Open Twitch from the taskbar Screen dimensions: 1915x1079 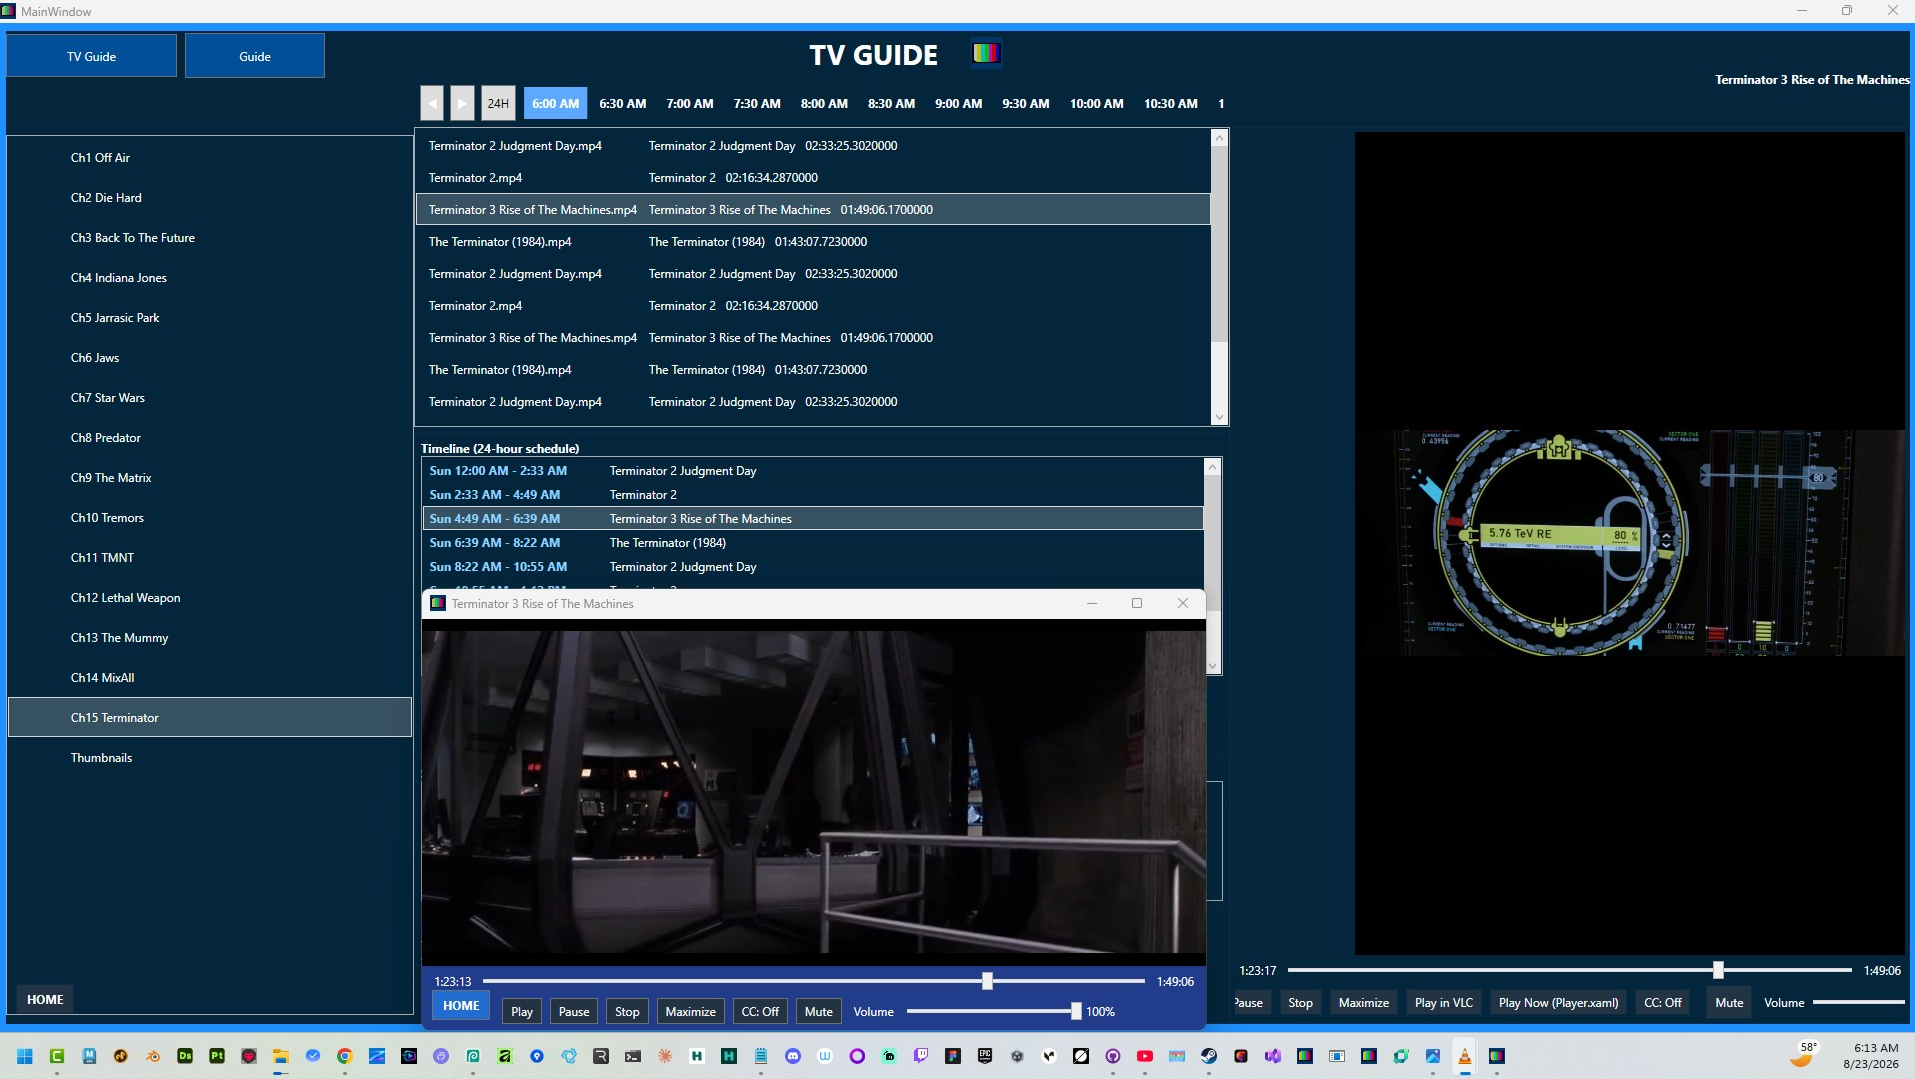(x=921, y=1056)
